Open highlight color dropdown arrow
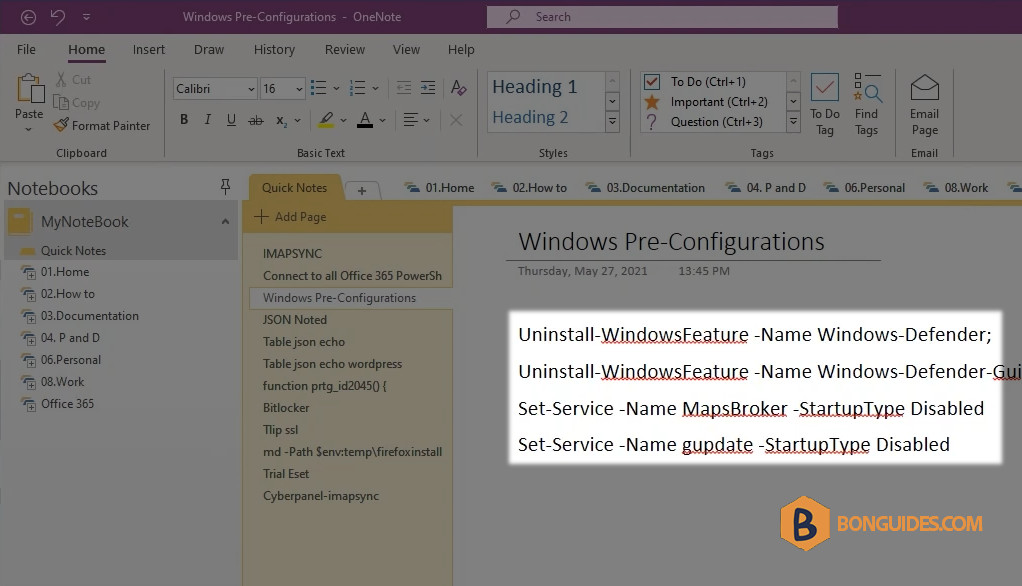 pos(343,120)
